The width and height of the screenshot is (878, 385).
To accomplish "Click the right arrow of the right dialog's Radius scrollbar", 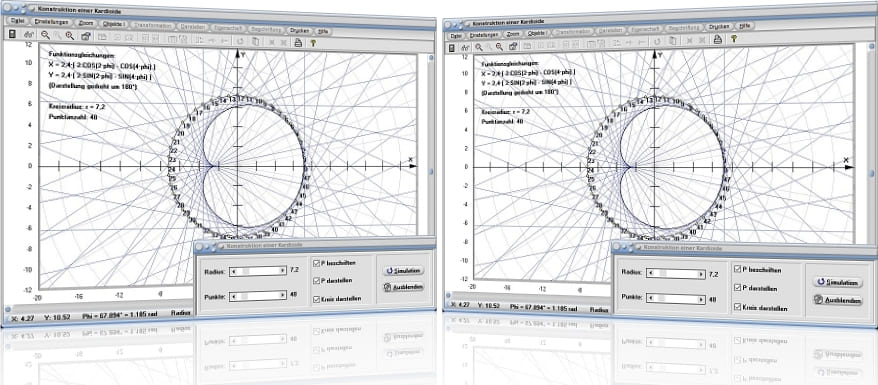I will [701, 274].
